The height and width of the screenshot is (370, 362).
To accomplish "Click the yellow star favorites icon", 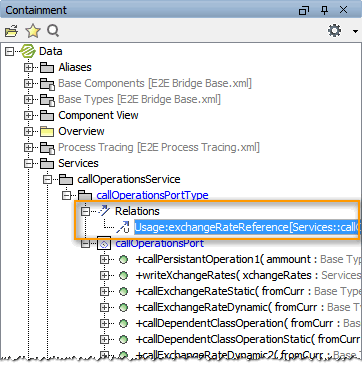I will click(x=33, y=31).
